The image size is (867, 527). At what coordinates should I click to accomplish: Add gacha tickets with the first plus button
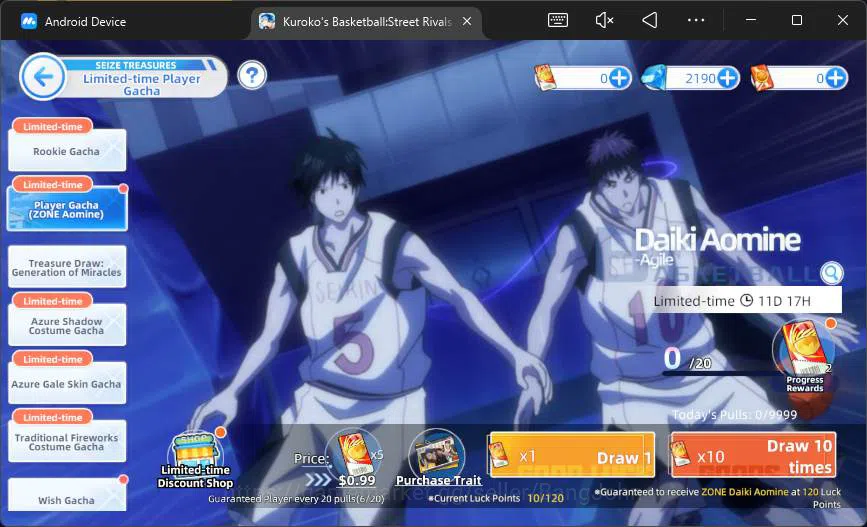pos(619,78)
